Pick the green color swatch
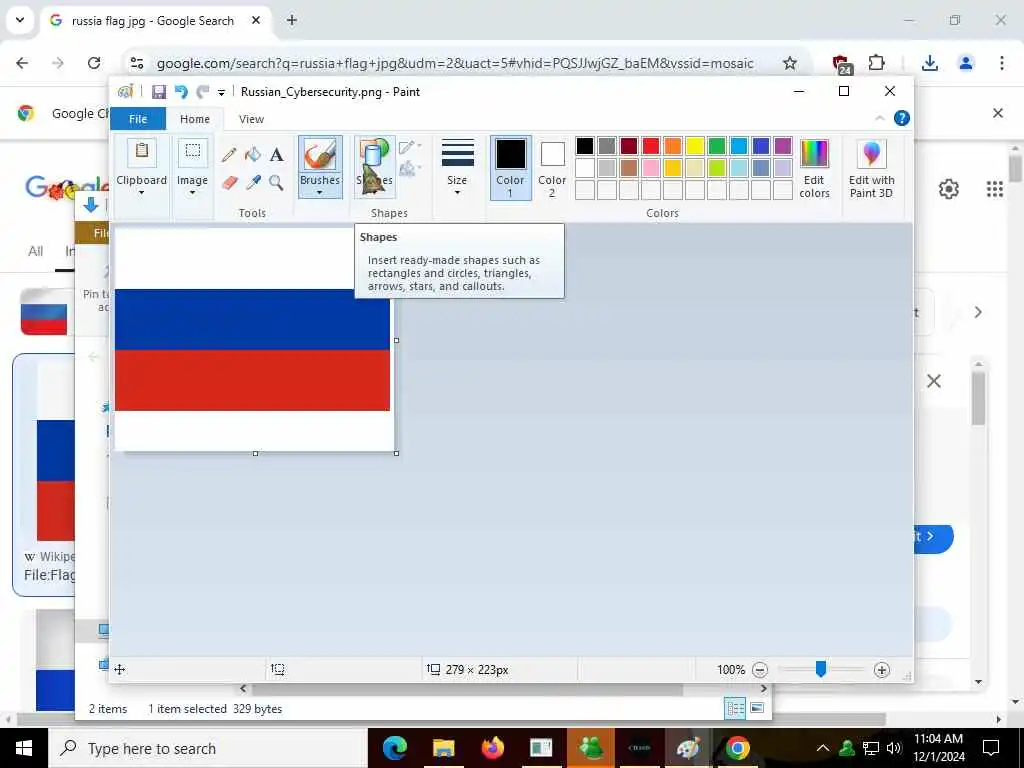 click(717, 146)
